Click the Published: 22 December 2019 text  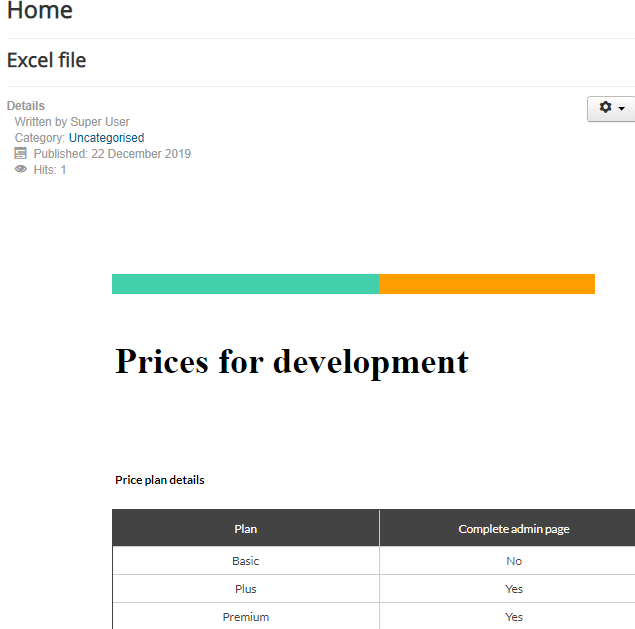[112, 154]
